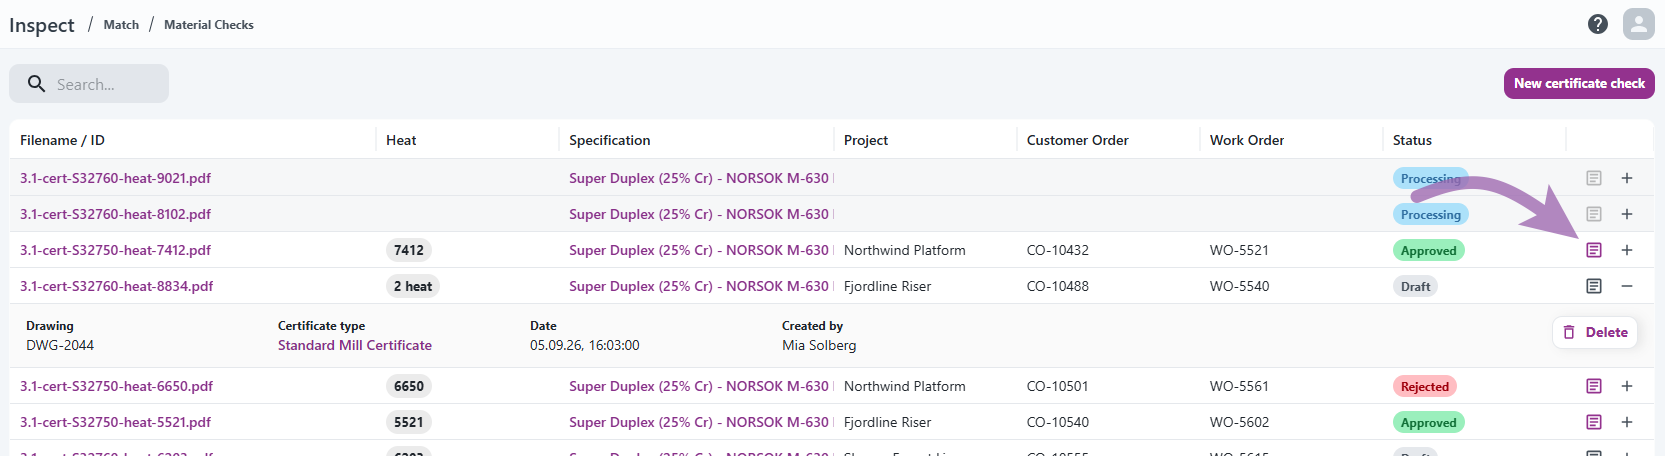Go to Inspect home breadcrumb
Viewport: 1665px width, 456px height.
[42, 25]
